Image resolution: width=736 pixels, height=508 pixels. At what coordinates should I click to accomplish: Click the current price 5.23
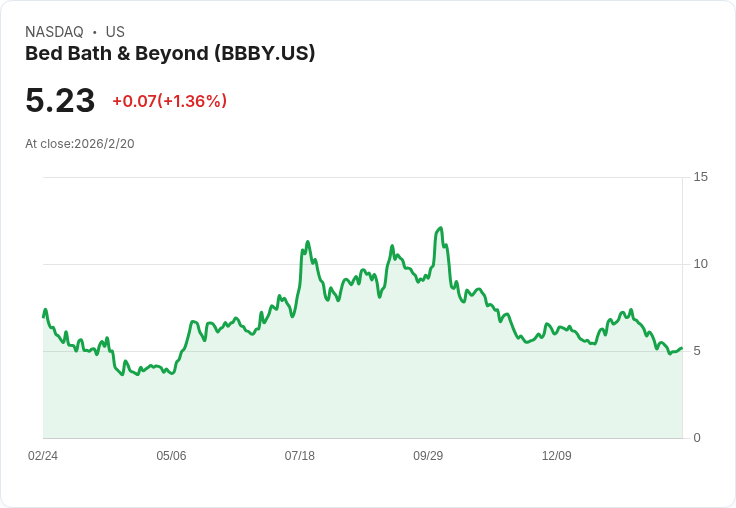pos(60,100)
